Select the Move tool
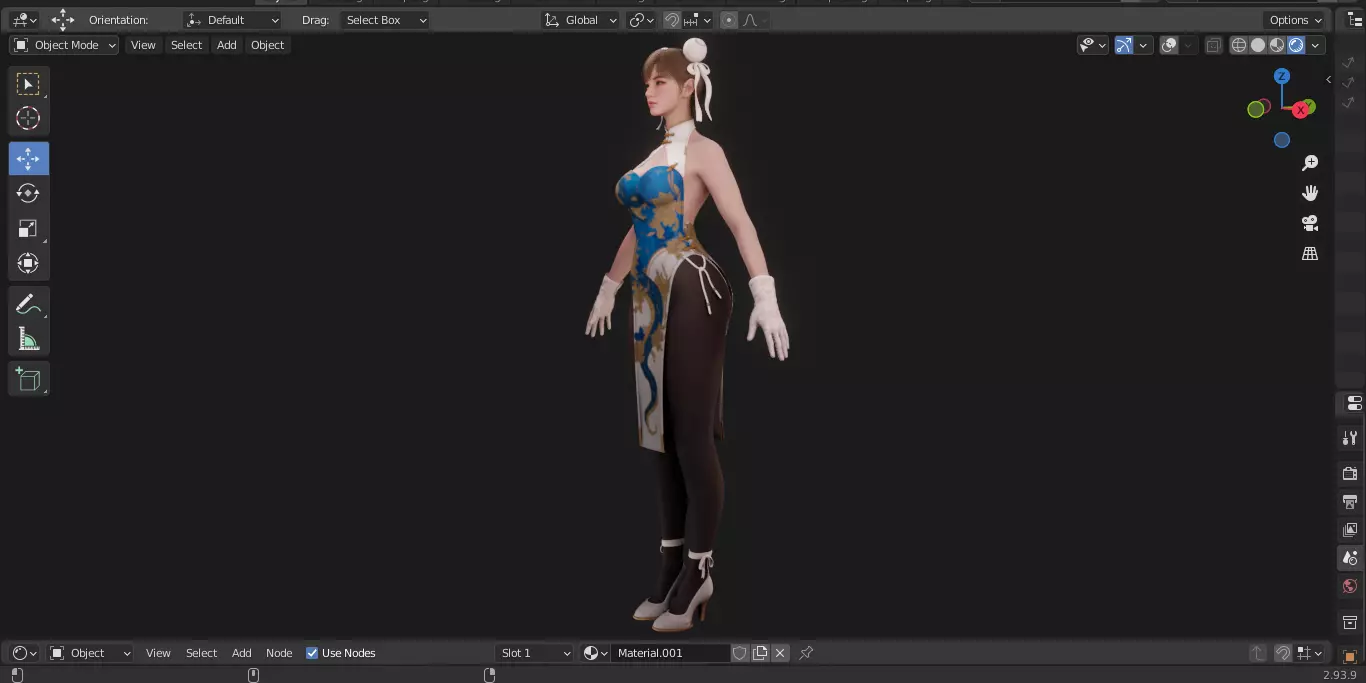Image resolution: width=1366 pixels, height=683 pixels. (x=28, y=159)
